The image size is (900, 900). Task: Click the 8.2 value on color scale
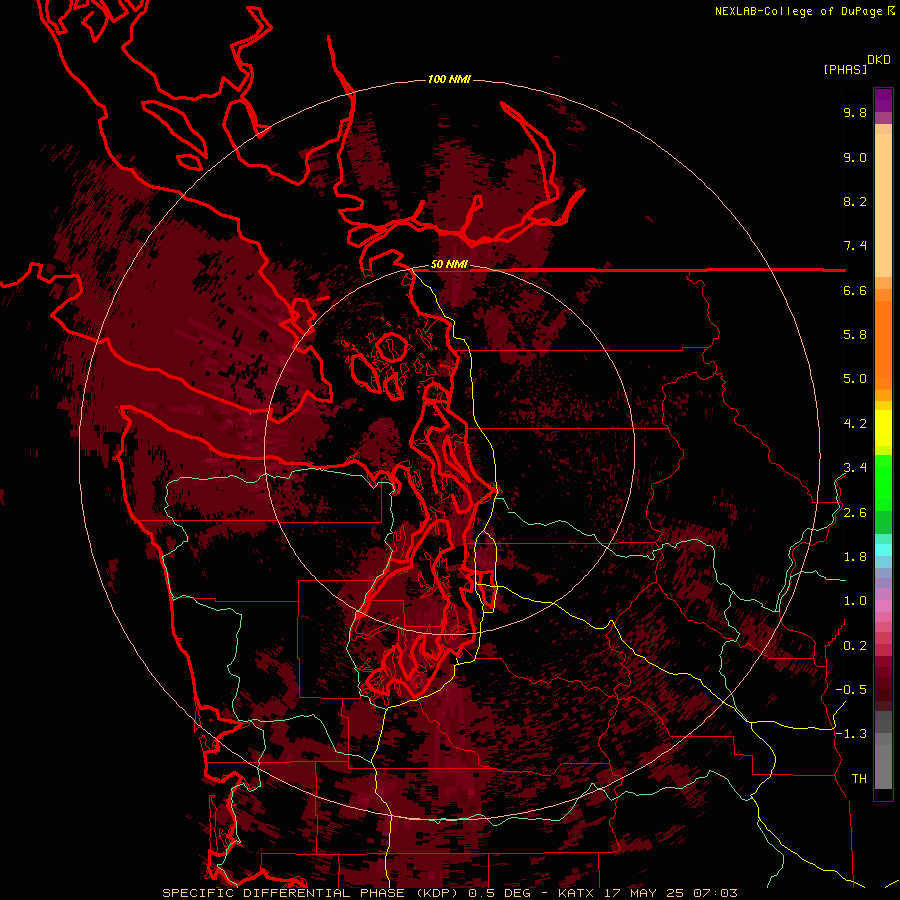point(855,201)
